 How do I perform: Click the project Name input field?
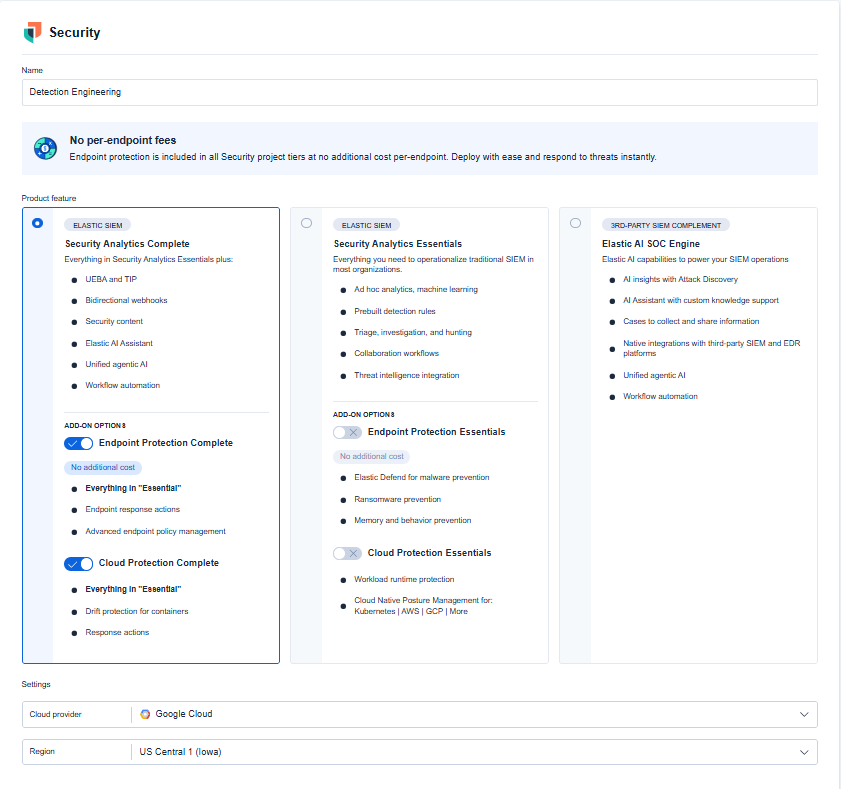click(x=419, y=92)
